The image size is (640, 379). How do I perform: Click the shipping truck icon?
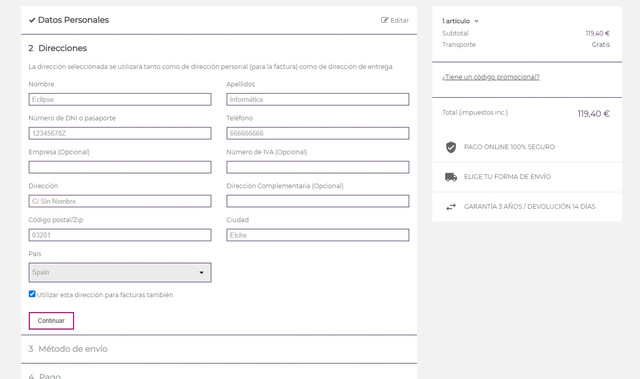click(x=451, y=177)
